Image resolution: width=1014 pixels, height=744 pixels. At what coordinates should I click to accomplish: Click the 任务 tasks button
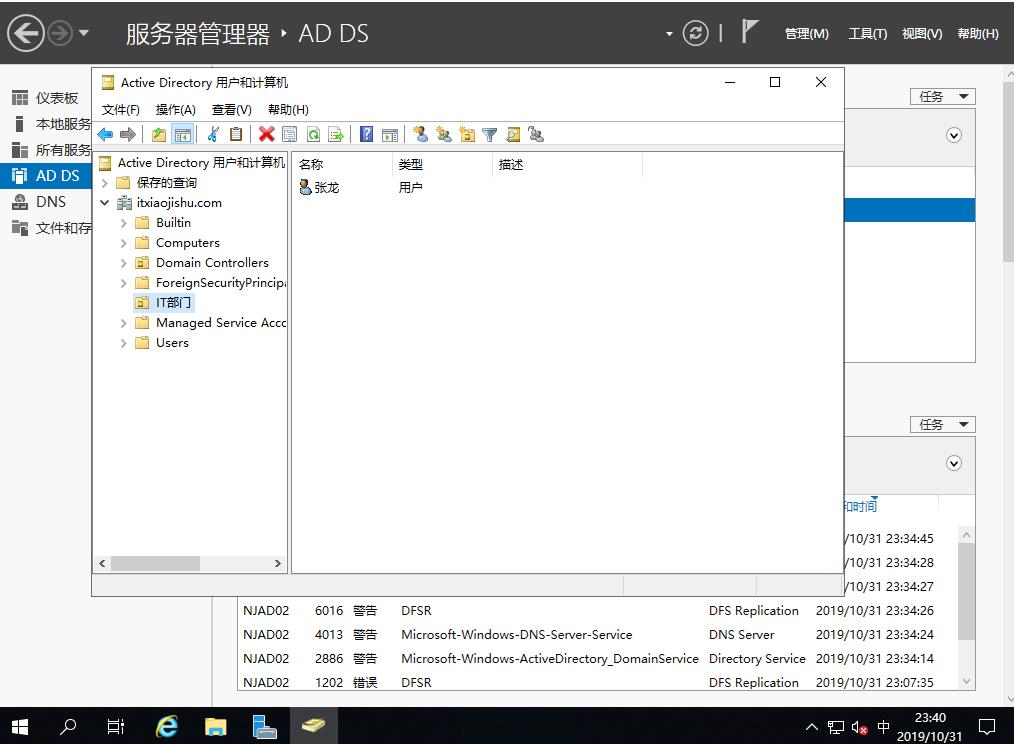pos(941,96)
